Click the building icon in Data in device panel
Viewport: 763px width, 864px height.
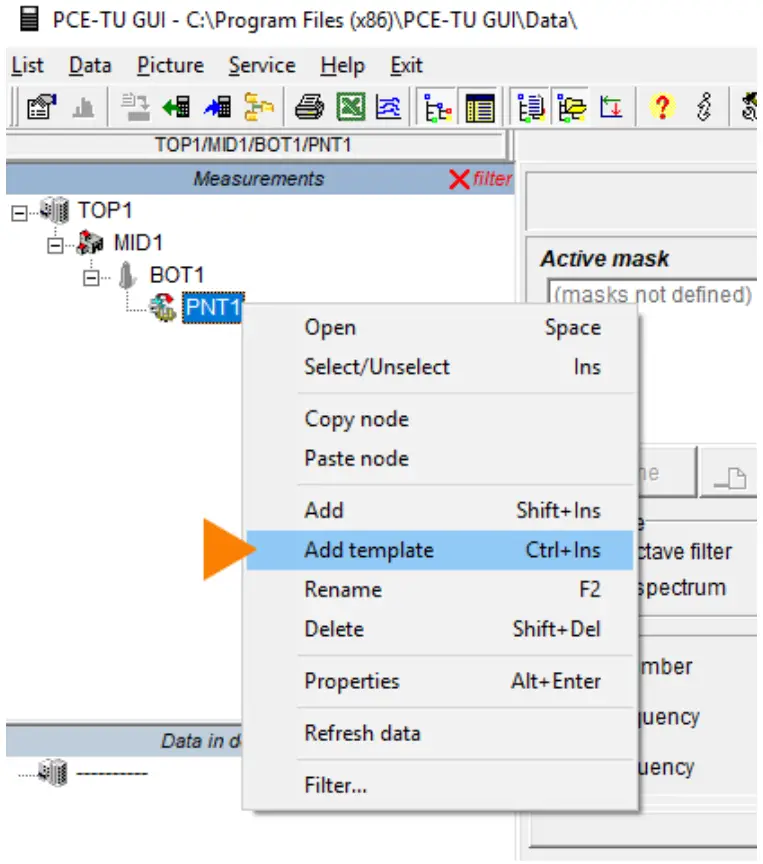pyautogui.click(x=53, y=773)
